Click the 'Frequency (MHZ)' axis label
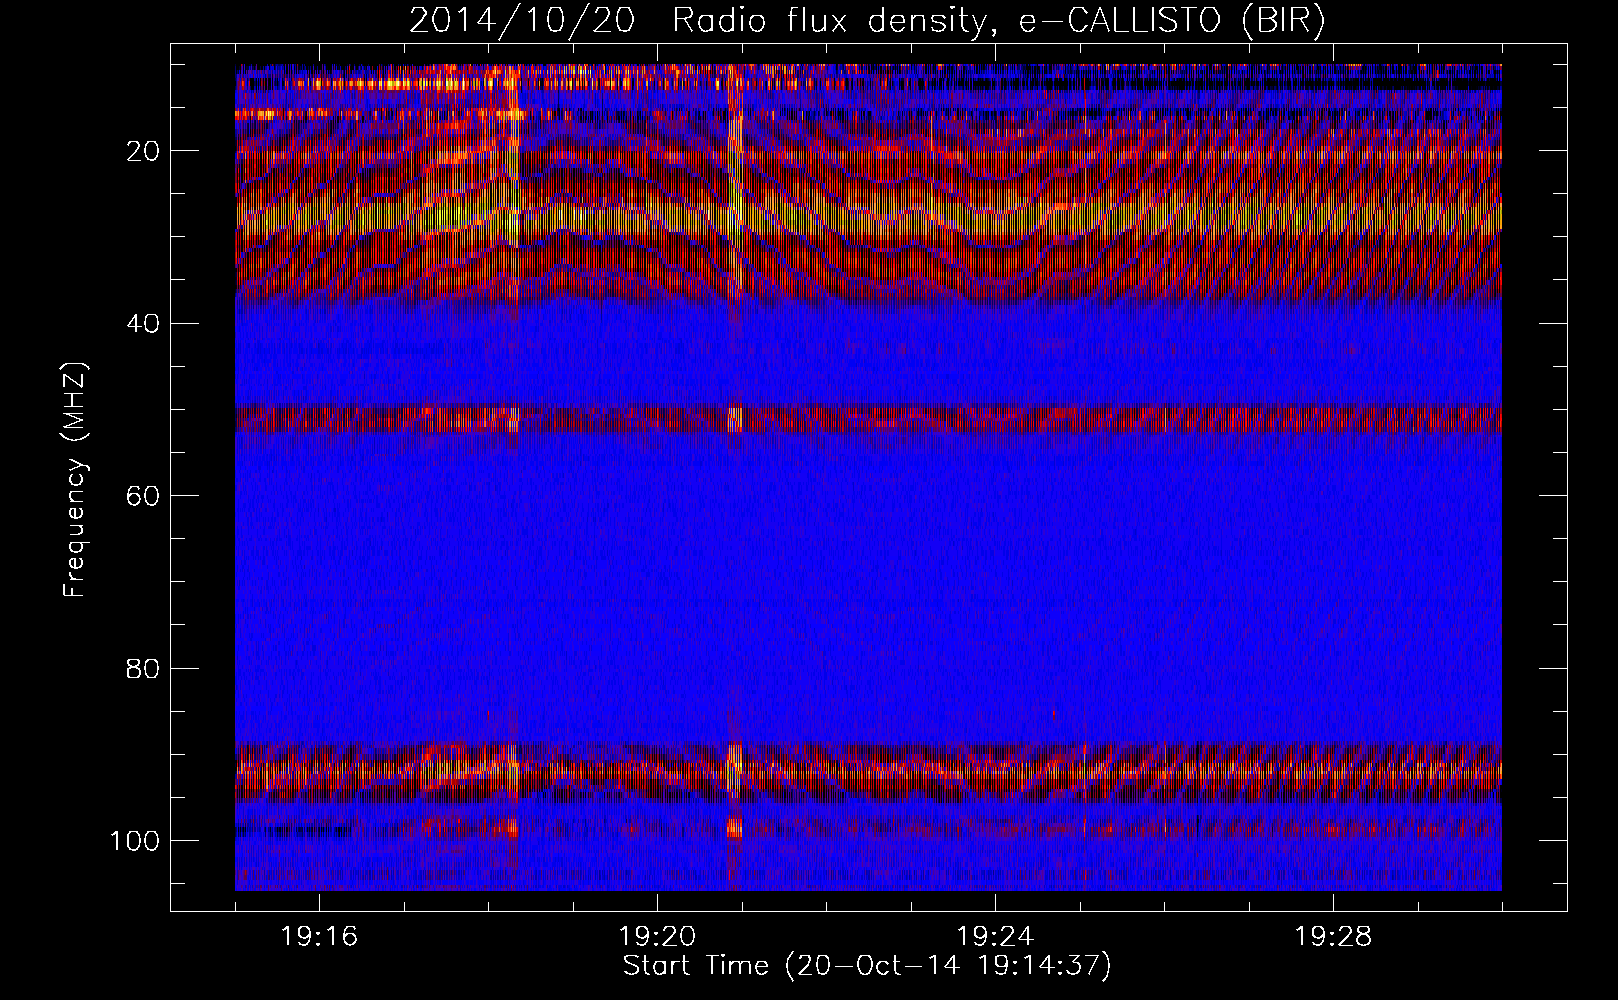The width and height of the screenshot is (1618, 1000). click(75, 480)
